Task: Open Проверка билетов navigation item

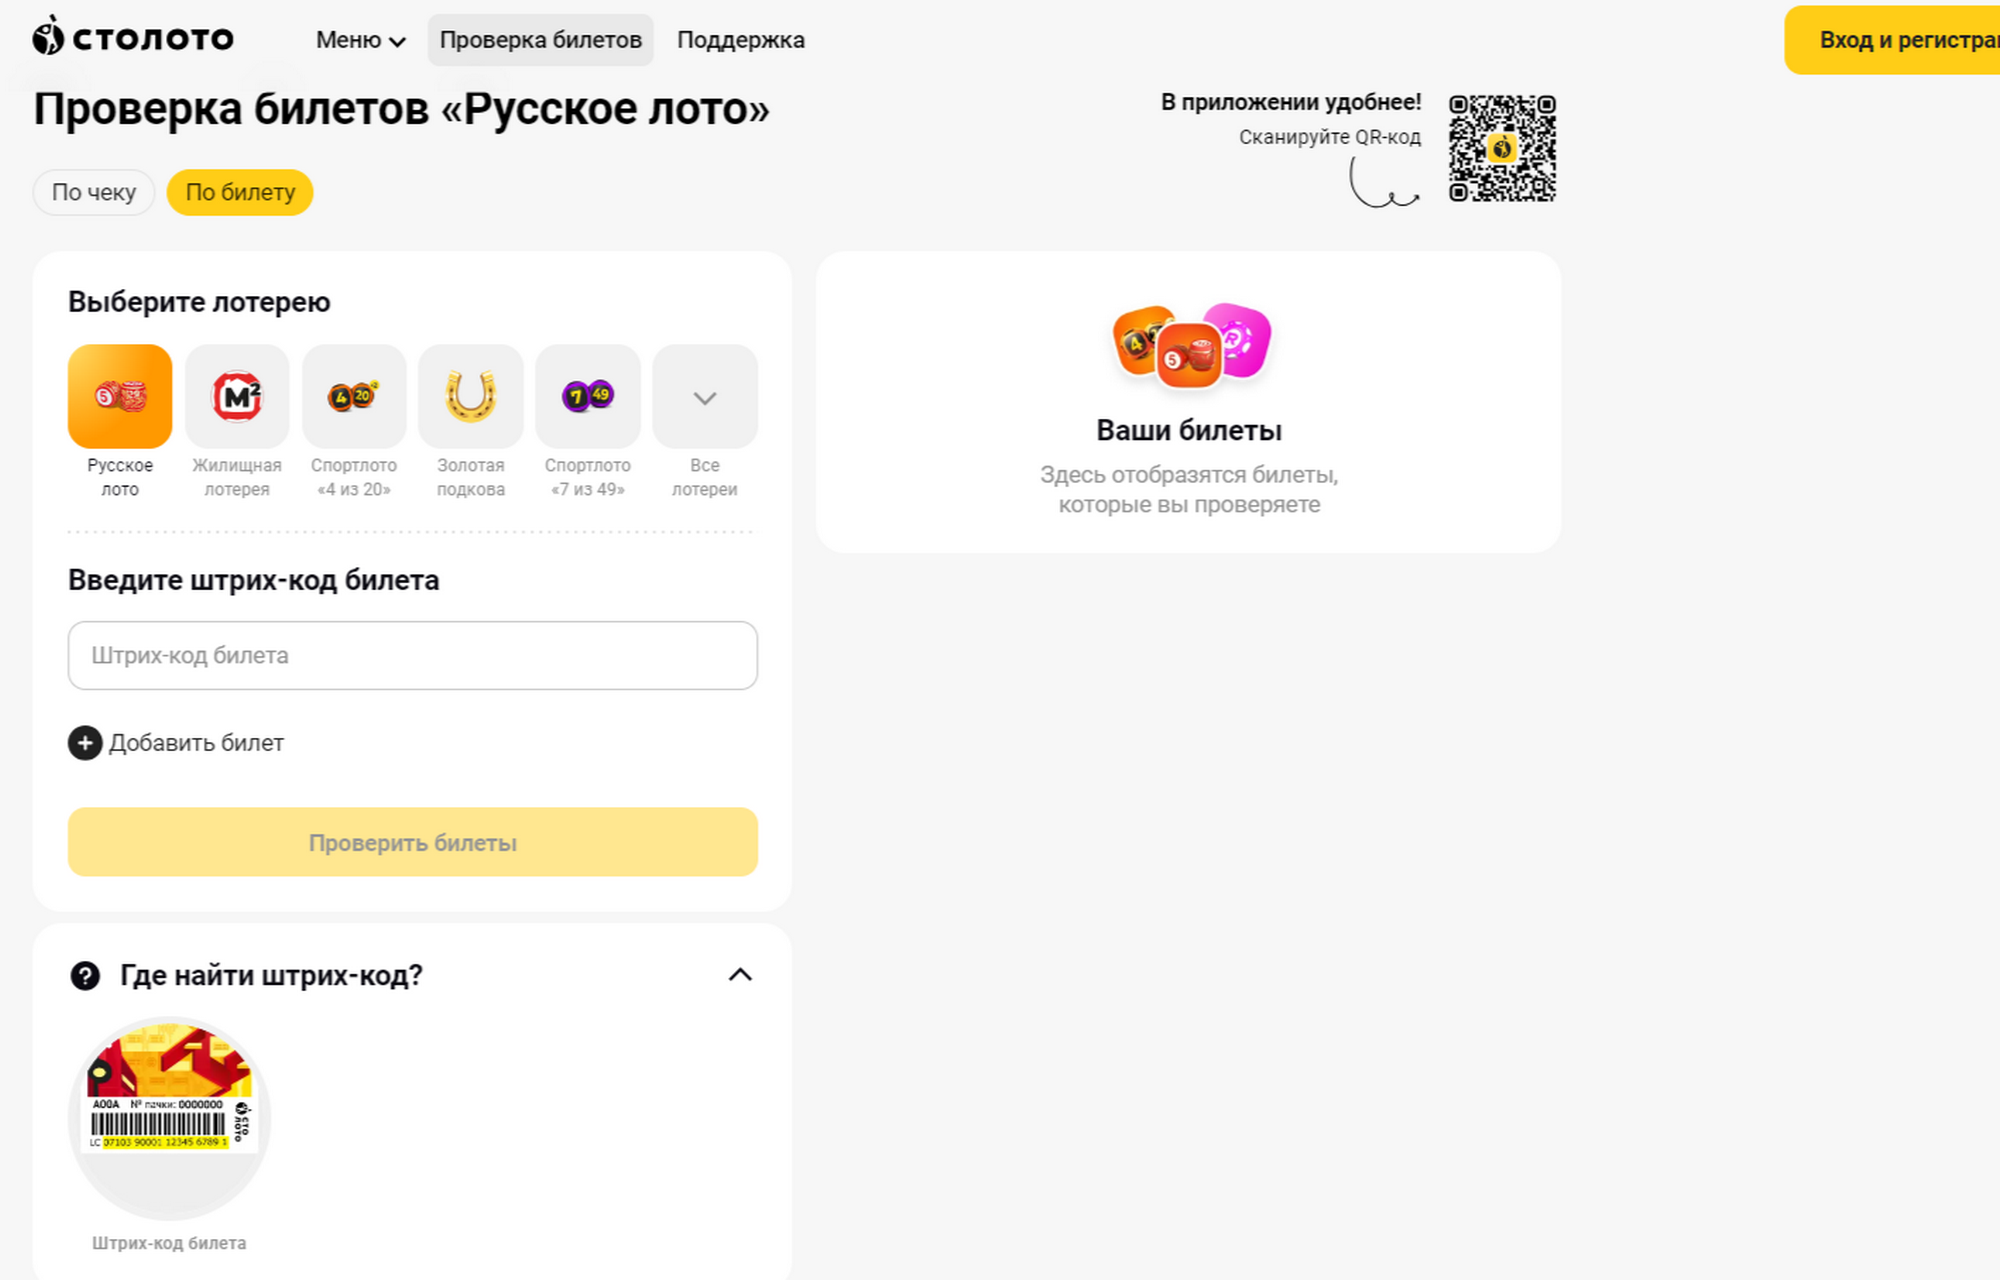Action: click(x=541, y=40)
